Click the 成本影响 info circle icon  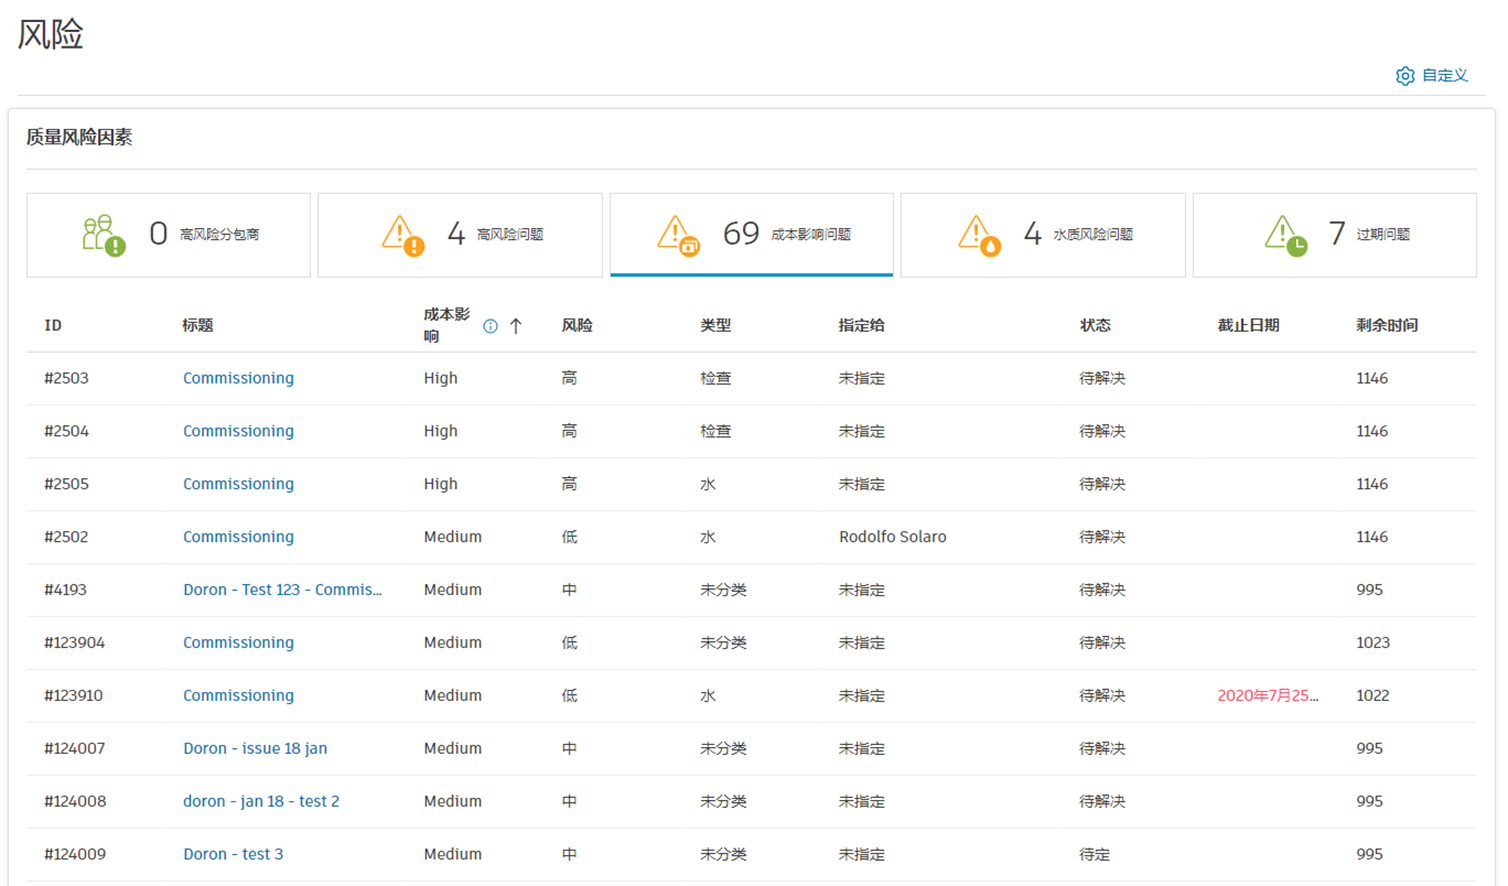[490, 326]
